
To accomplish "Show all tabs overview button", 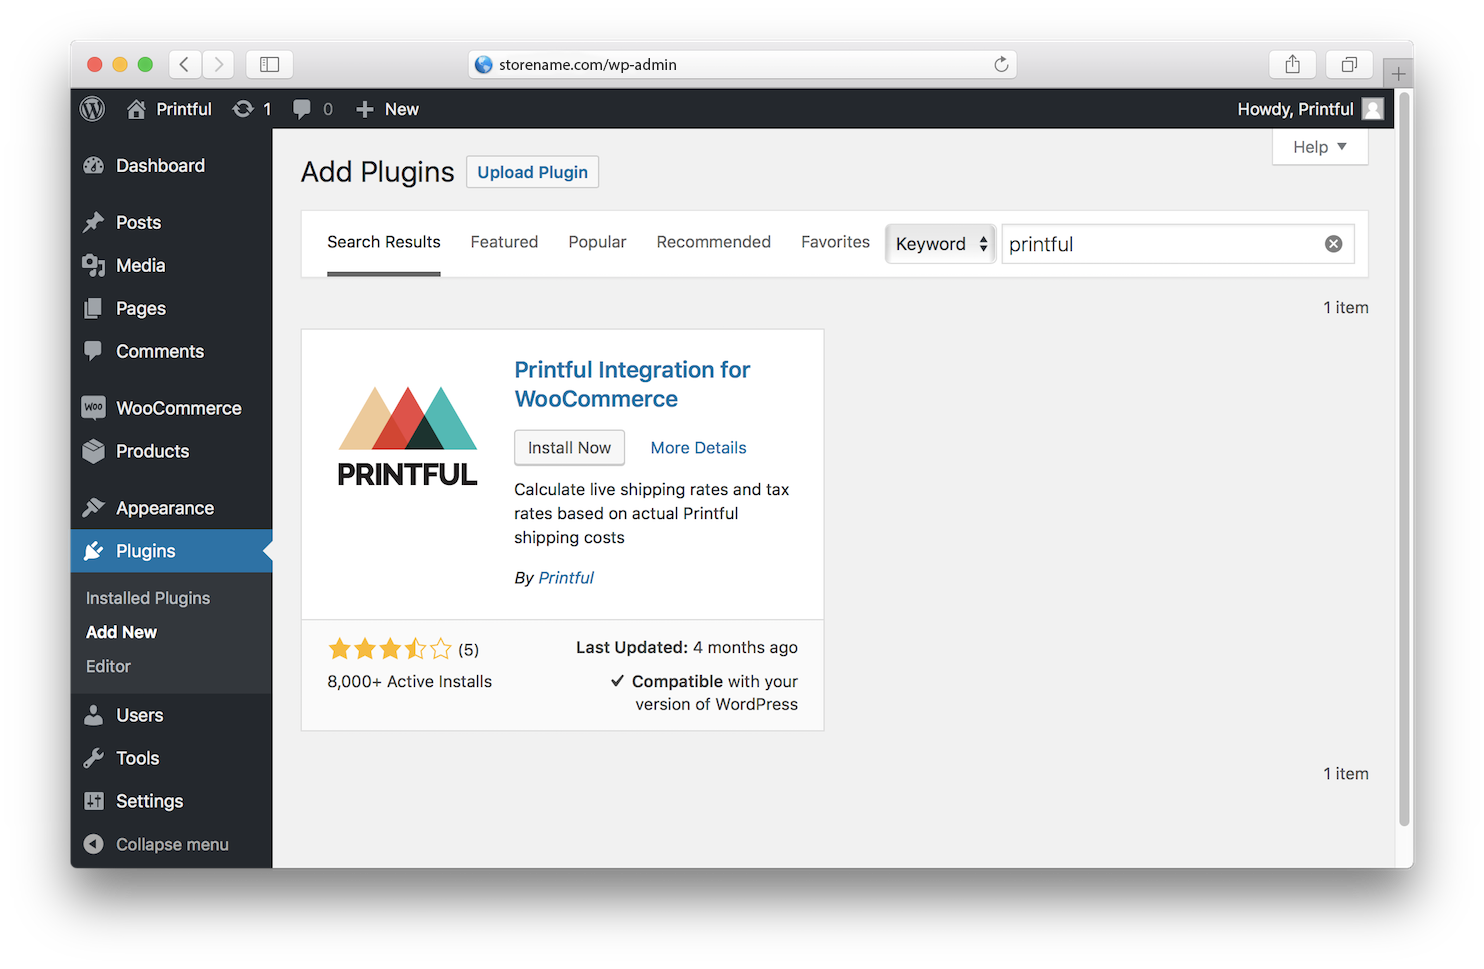I will click(x=1349, y=64).
